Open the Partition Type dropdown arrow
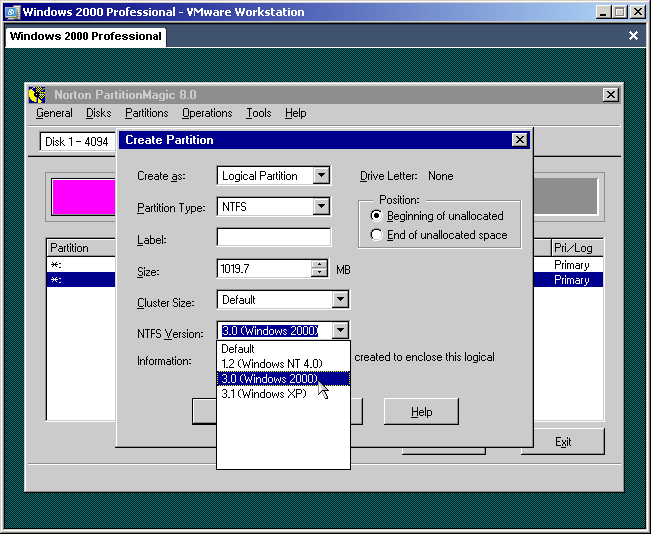Screen dimensions: 651x534 tap(321, 206)
